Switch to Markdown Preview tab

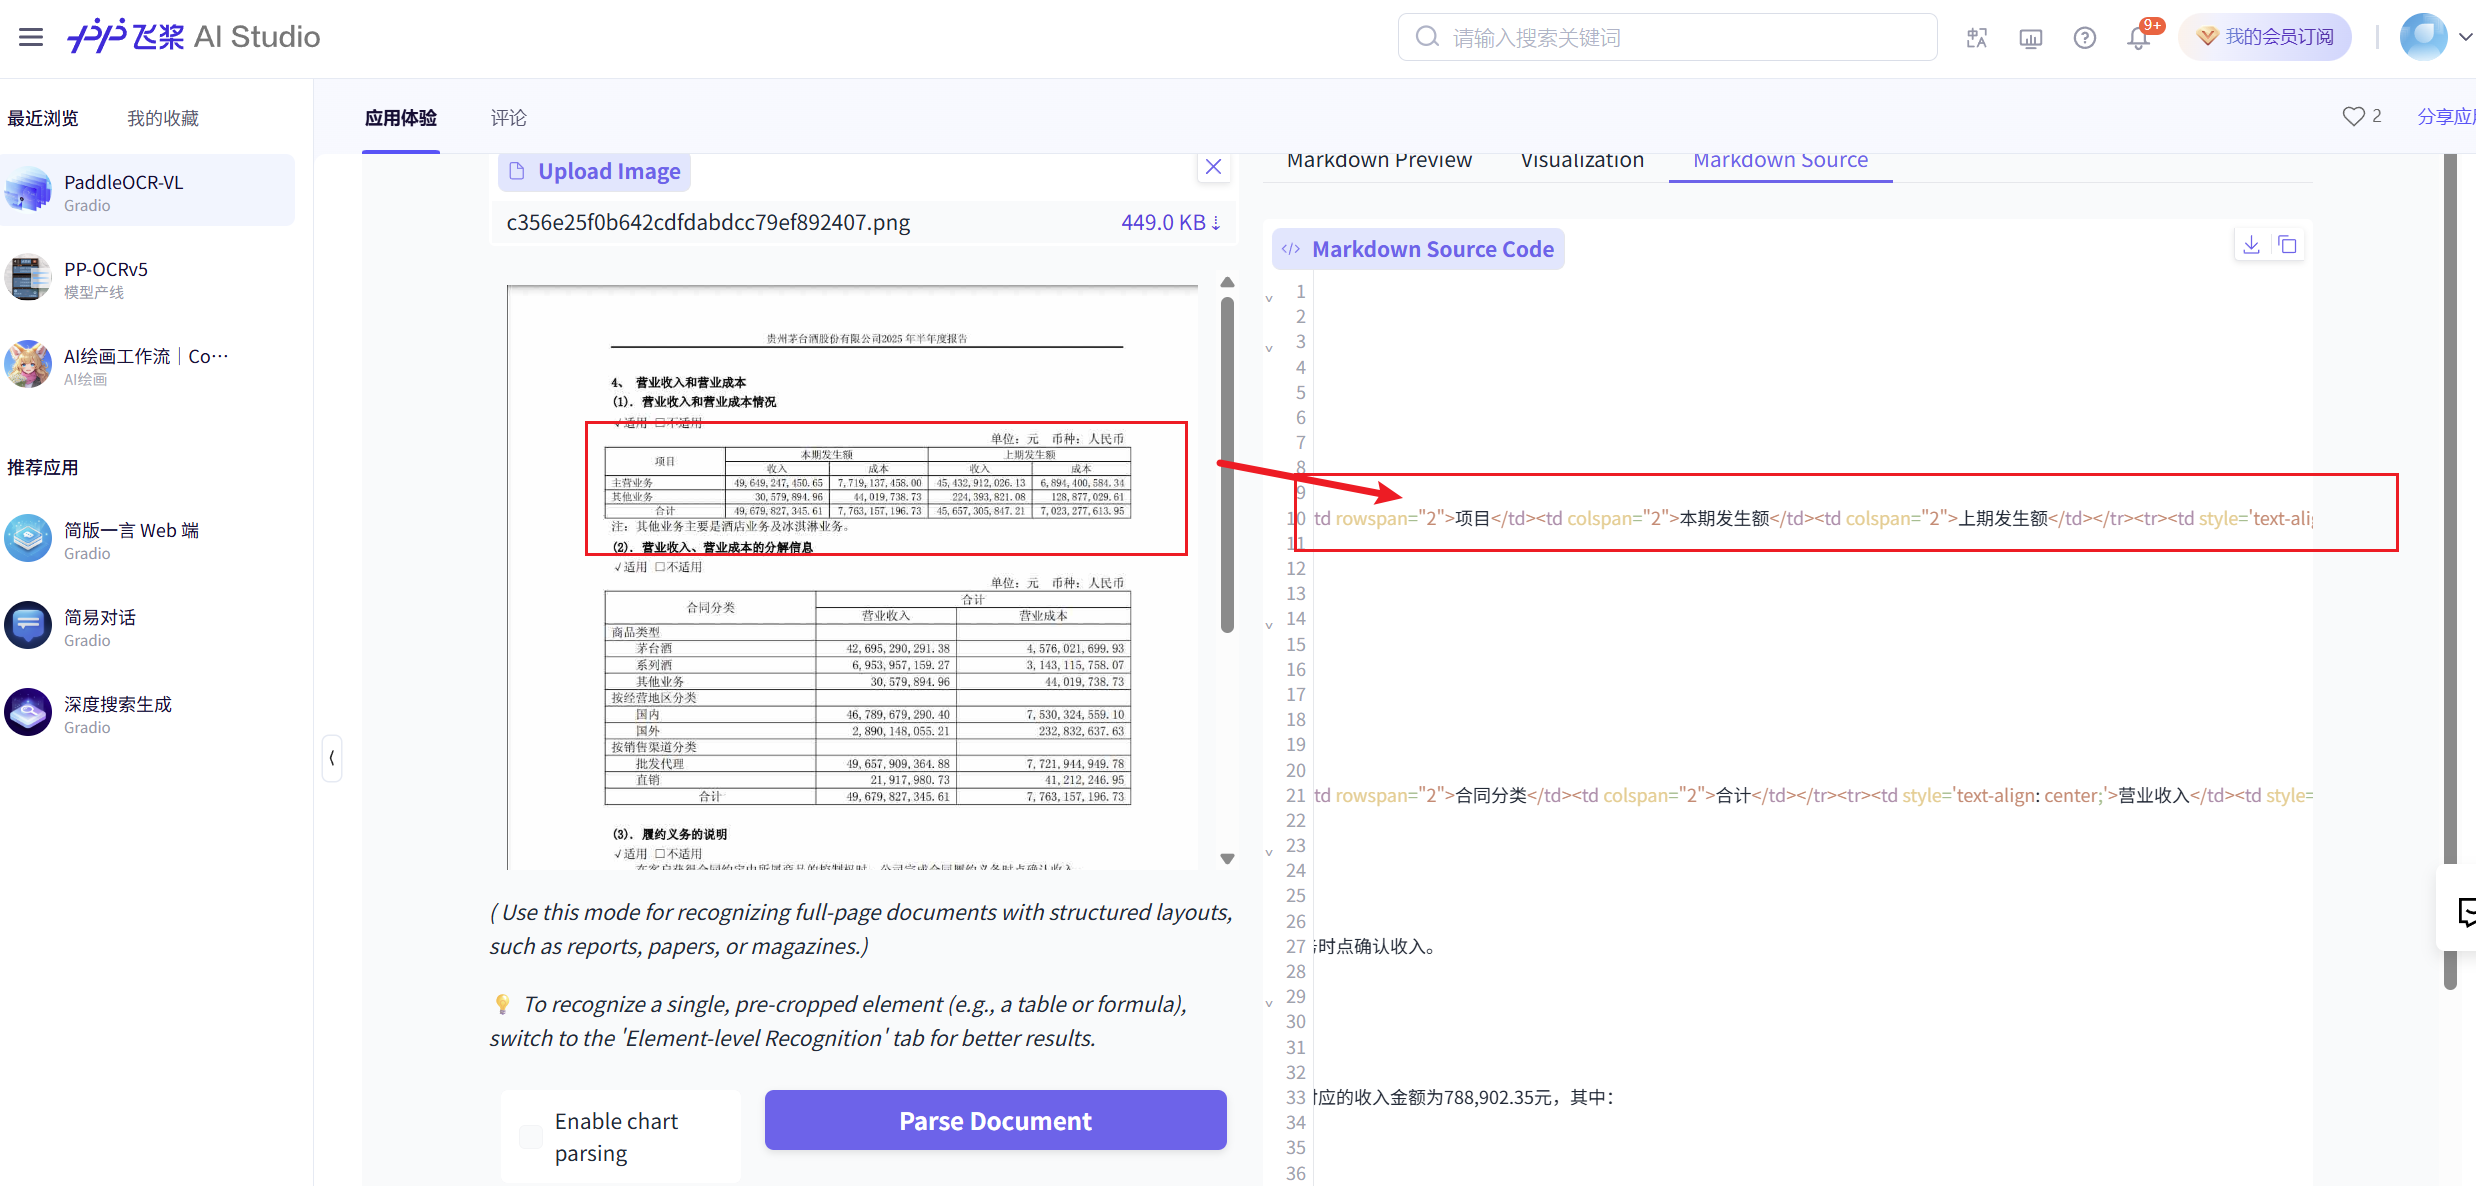click(1379, 160)
